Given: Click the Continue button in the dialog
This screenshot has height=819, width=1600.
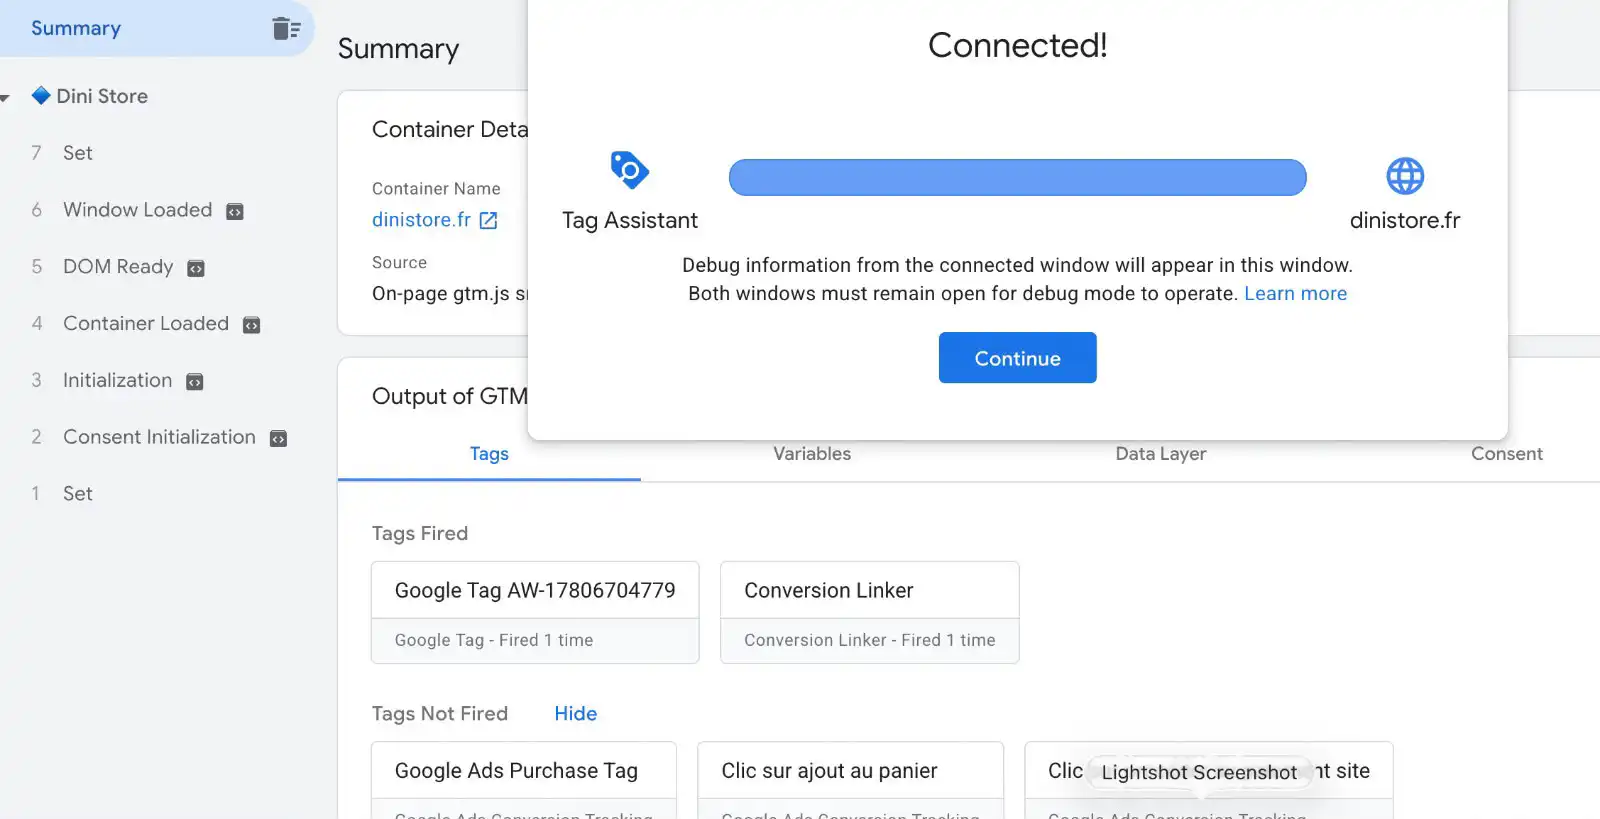Looking at the screenshot, I should point(1018,358).
